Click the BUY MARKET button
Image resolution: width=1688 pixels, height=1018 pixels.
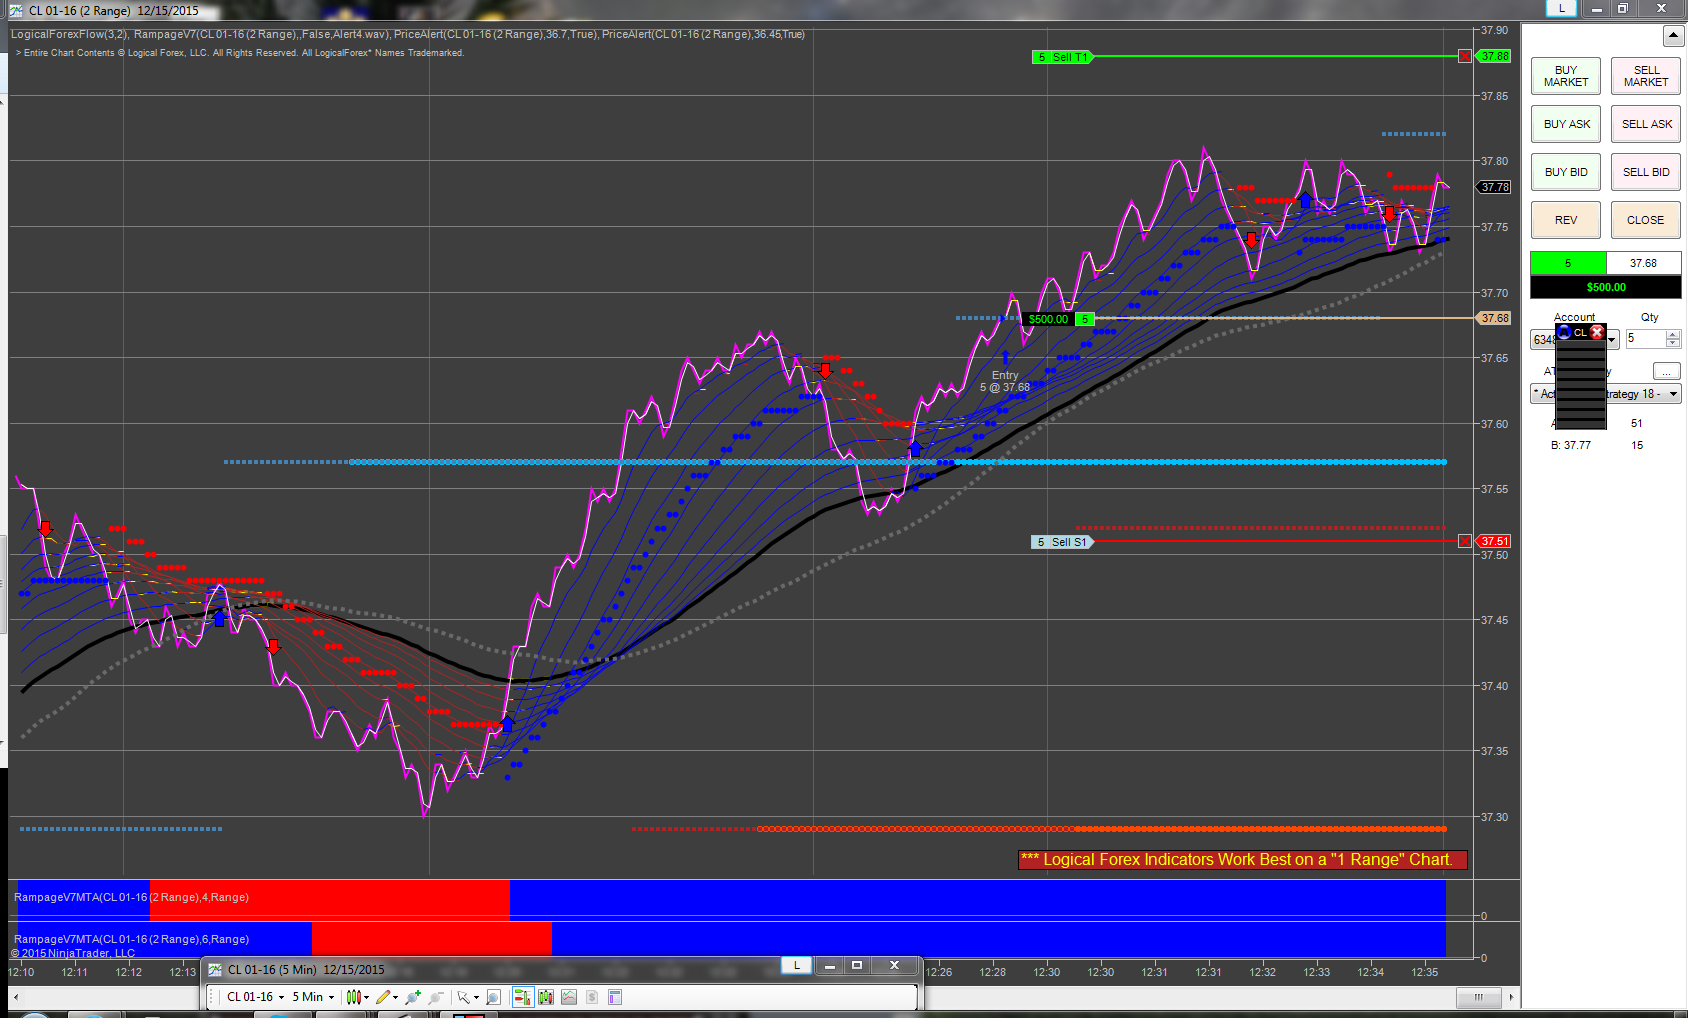pos(1566,76)
